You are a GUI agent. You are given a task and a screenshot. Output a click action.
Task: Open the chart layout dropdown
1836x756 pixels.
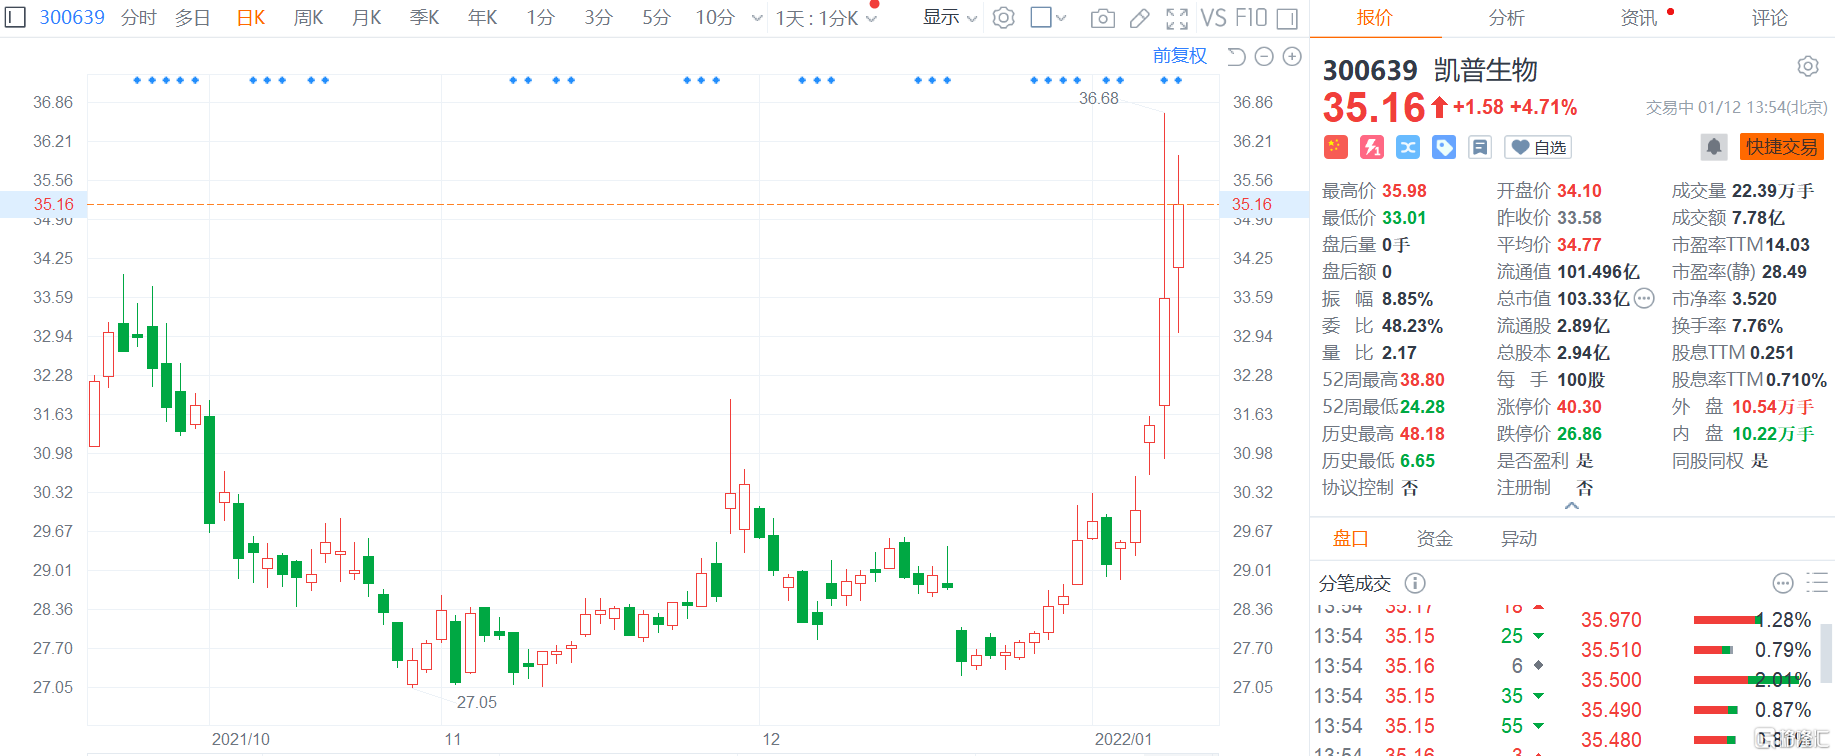(1048, 18)
